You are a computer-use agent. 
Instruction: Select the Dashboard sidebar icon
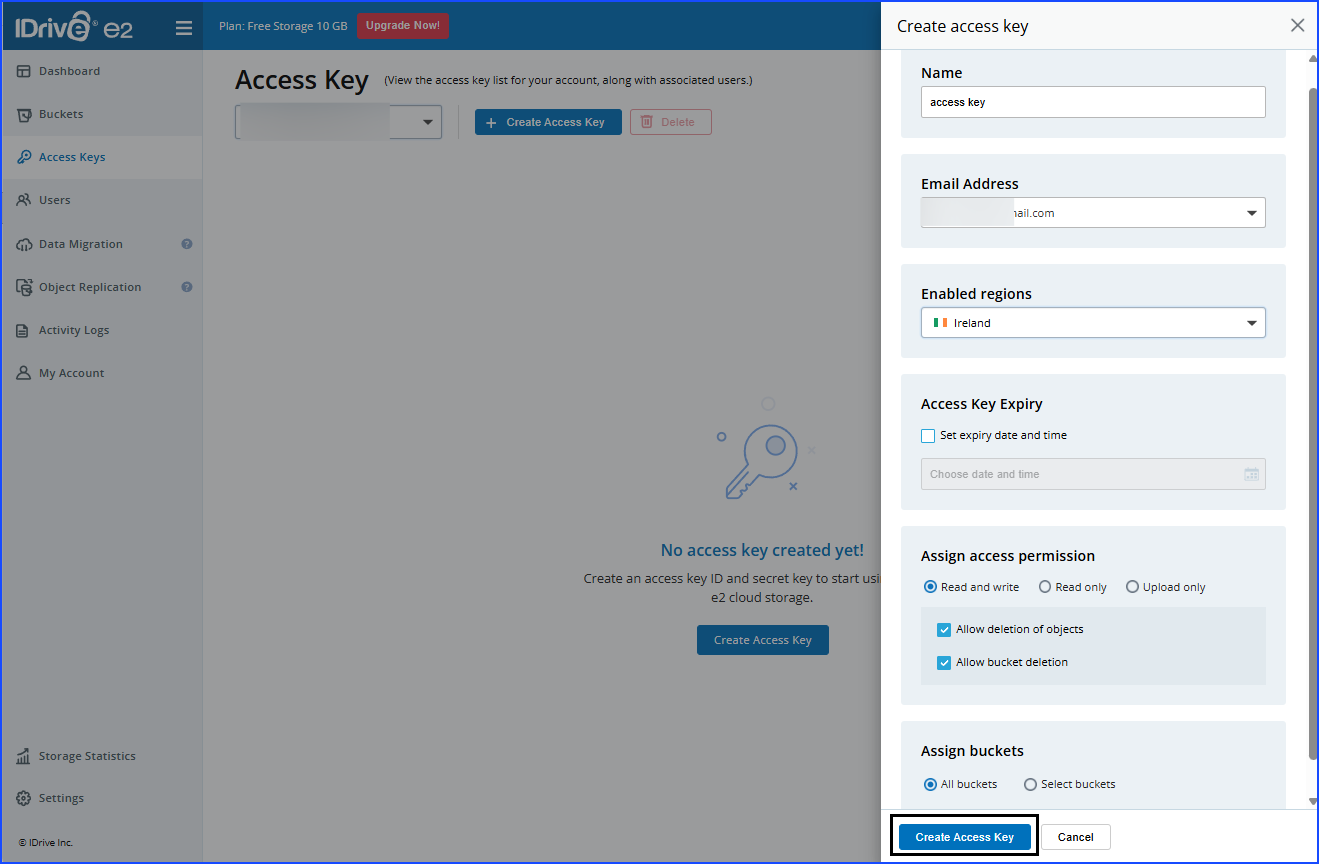22,70
